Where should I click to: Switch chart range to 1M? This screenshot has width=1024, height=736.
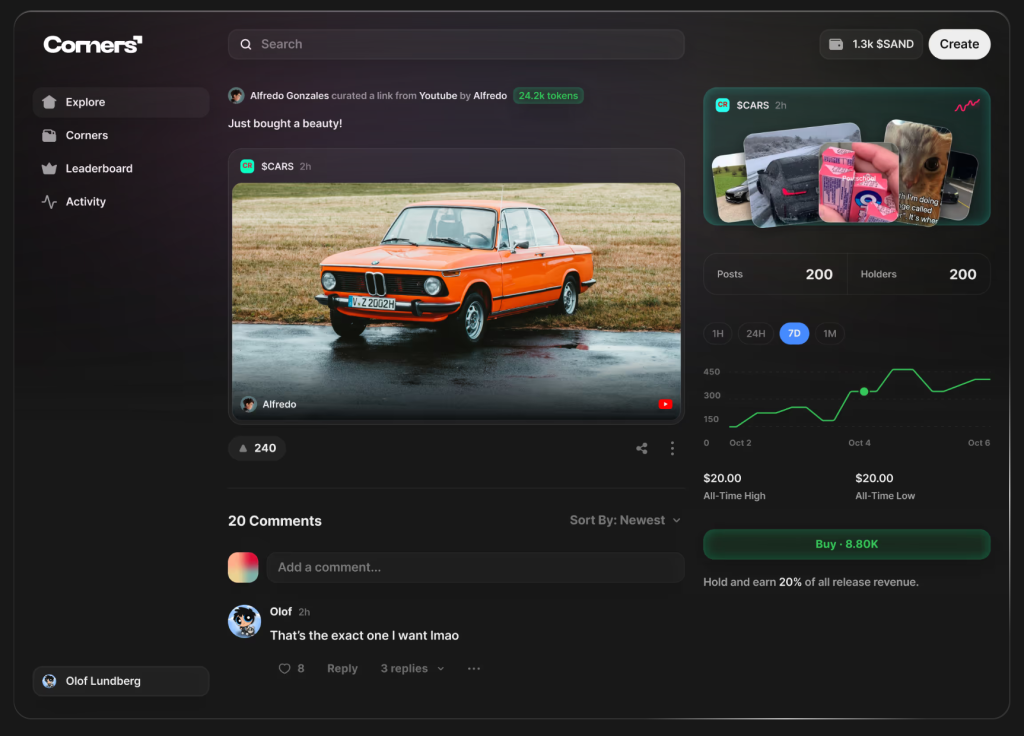point(829,334)
